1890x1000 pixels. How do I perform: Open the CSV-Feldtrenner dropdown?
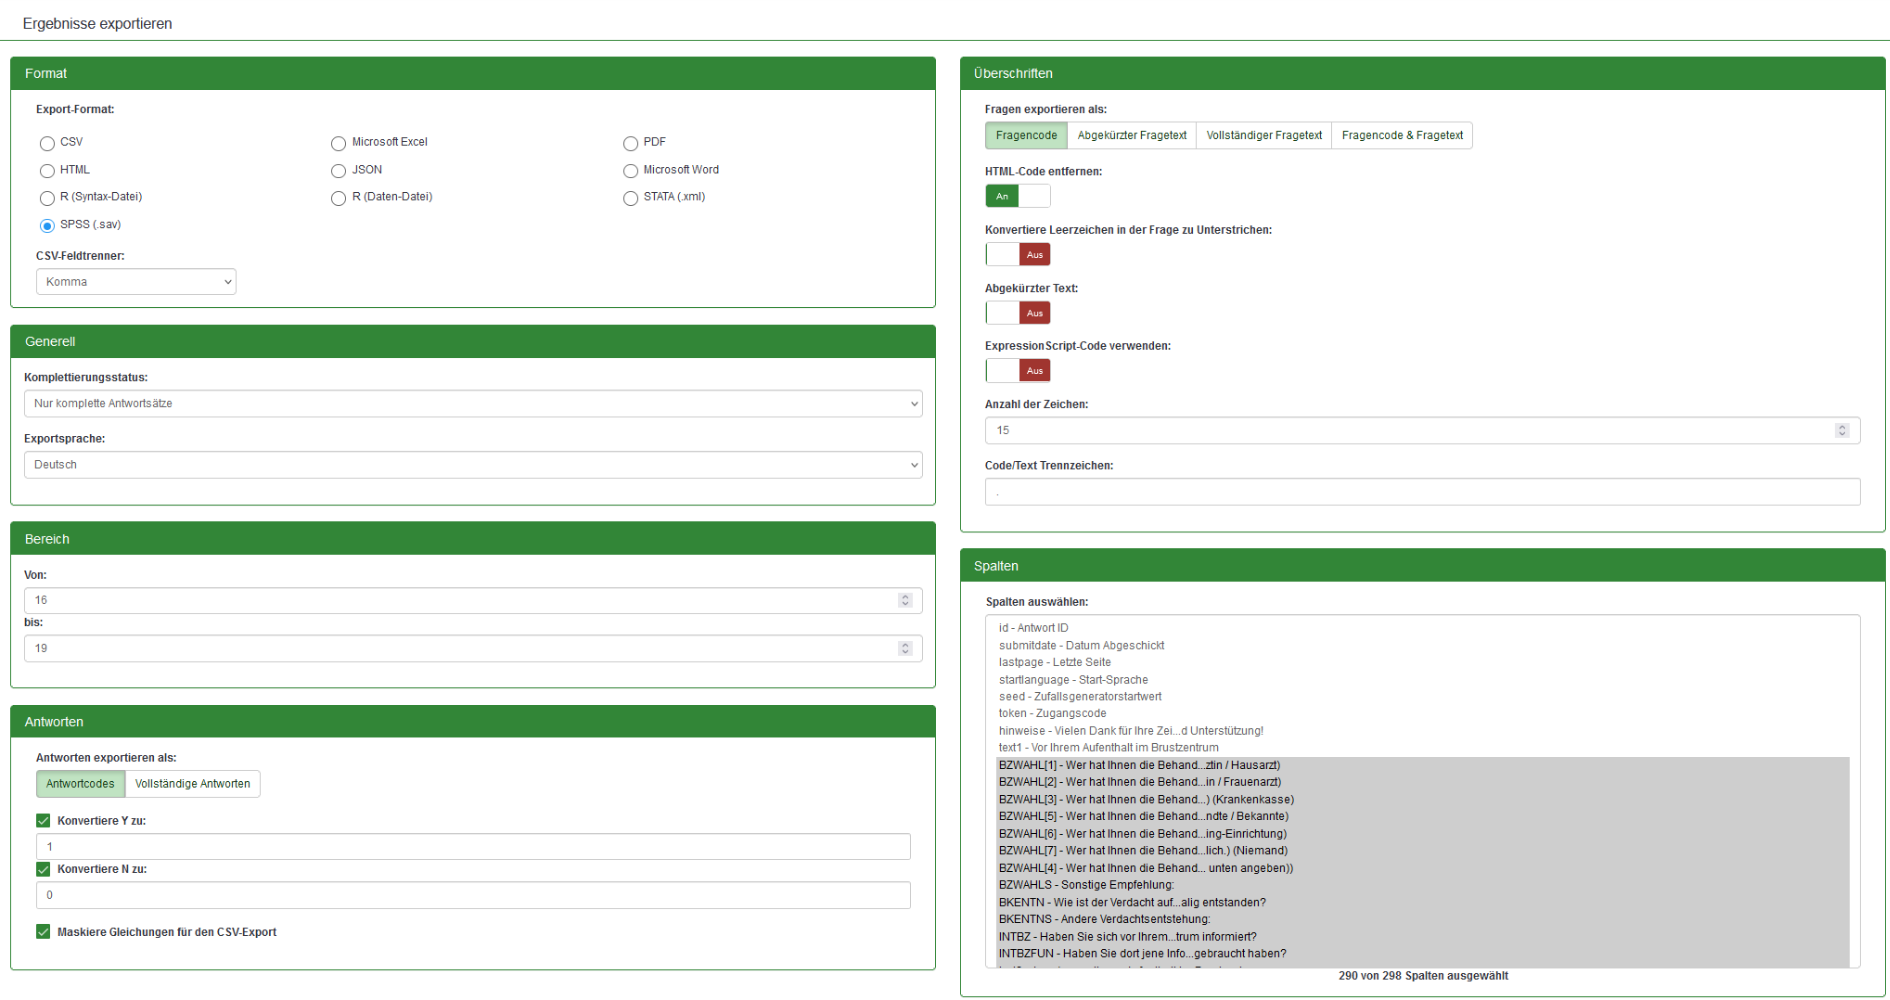tap(136, 282)
